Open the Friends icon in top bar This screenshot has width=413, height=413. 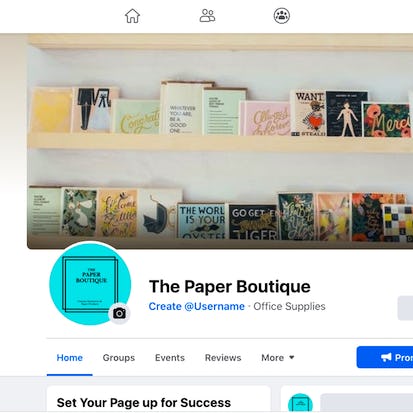207,16
